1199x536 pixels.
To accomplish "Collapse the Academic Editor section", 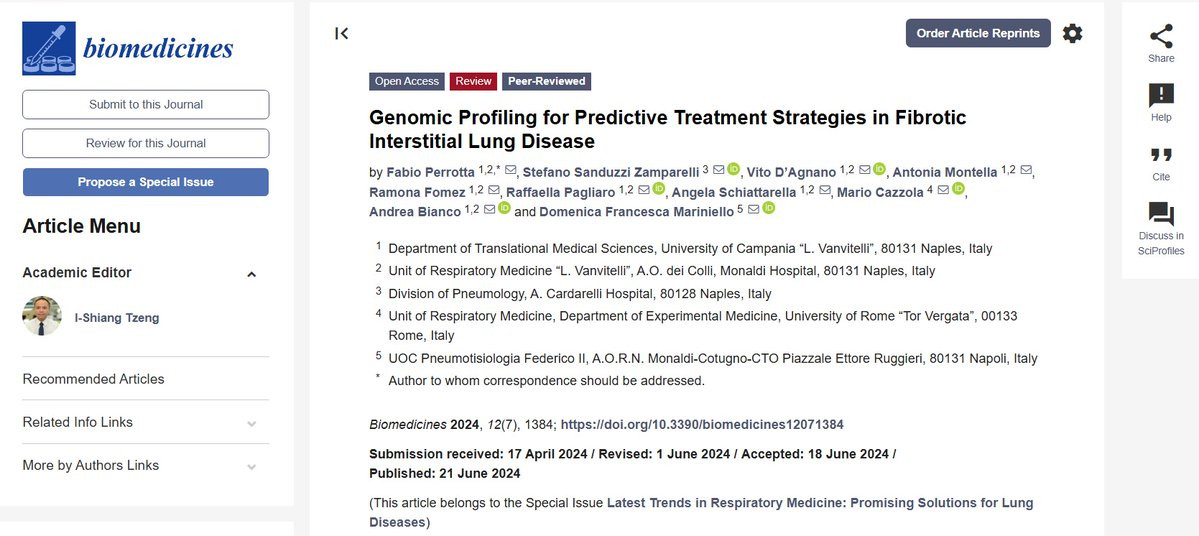I will click(x=252, y=274).
